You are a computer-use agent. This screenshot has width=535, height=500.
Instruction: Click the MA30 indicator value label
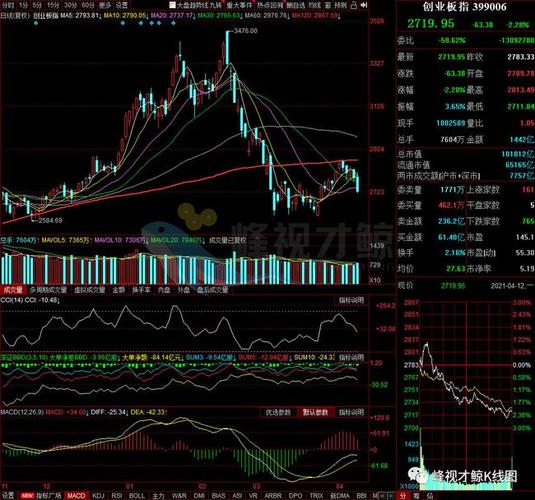tap(220, 15)
